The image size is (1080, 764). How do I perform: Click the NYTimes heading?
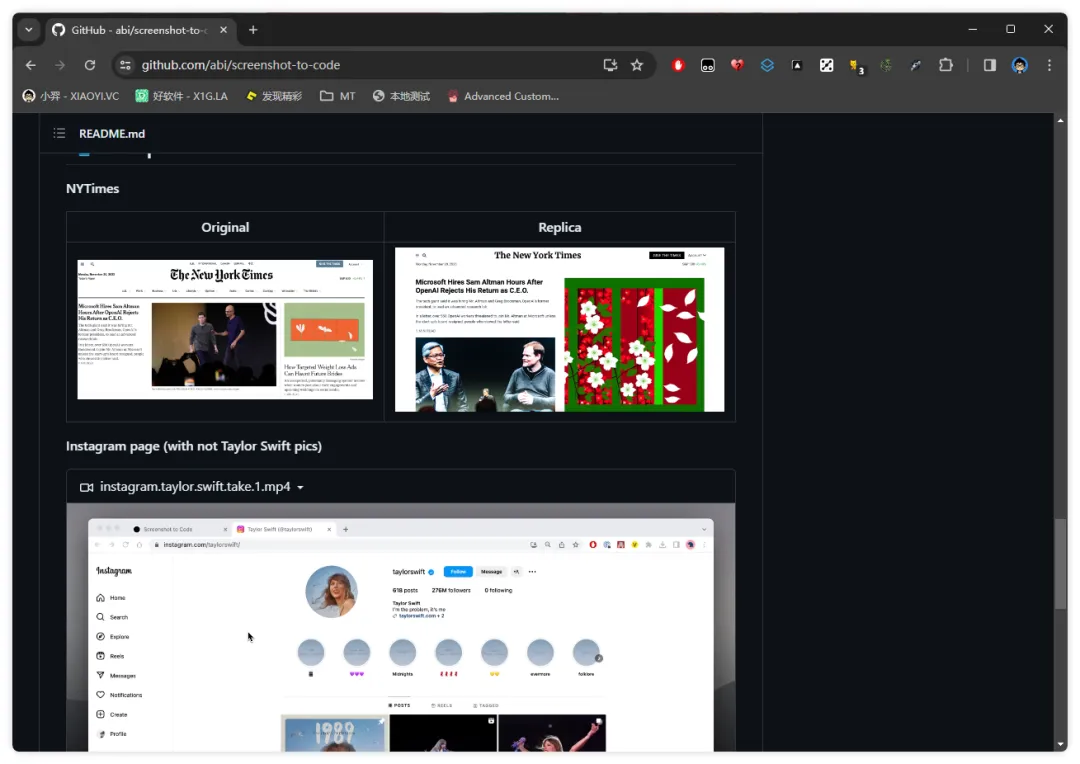click(92, 188)
